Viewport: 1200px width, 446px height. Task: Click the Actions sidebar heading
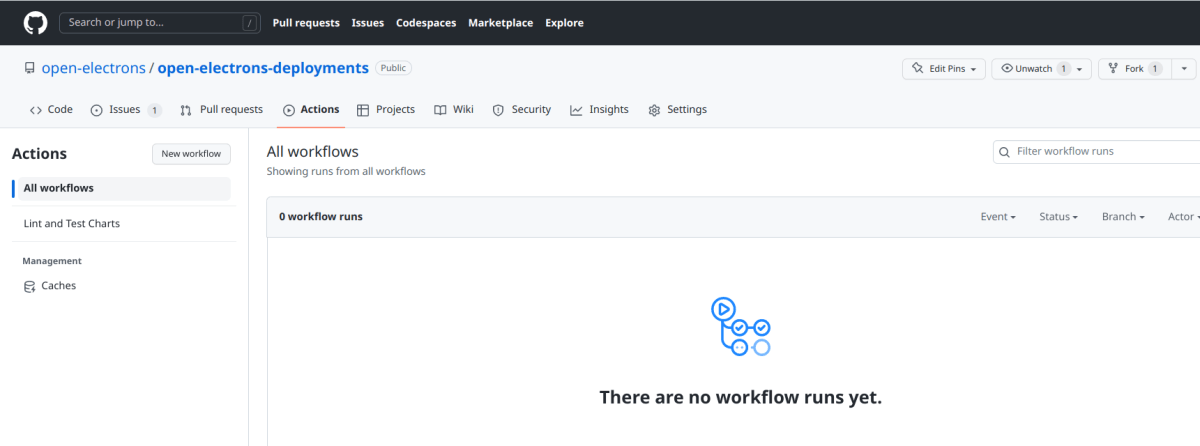[x=39, y=154]
